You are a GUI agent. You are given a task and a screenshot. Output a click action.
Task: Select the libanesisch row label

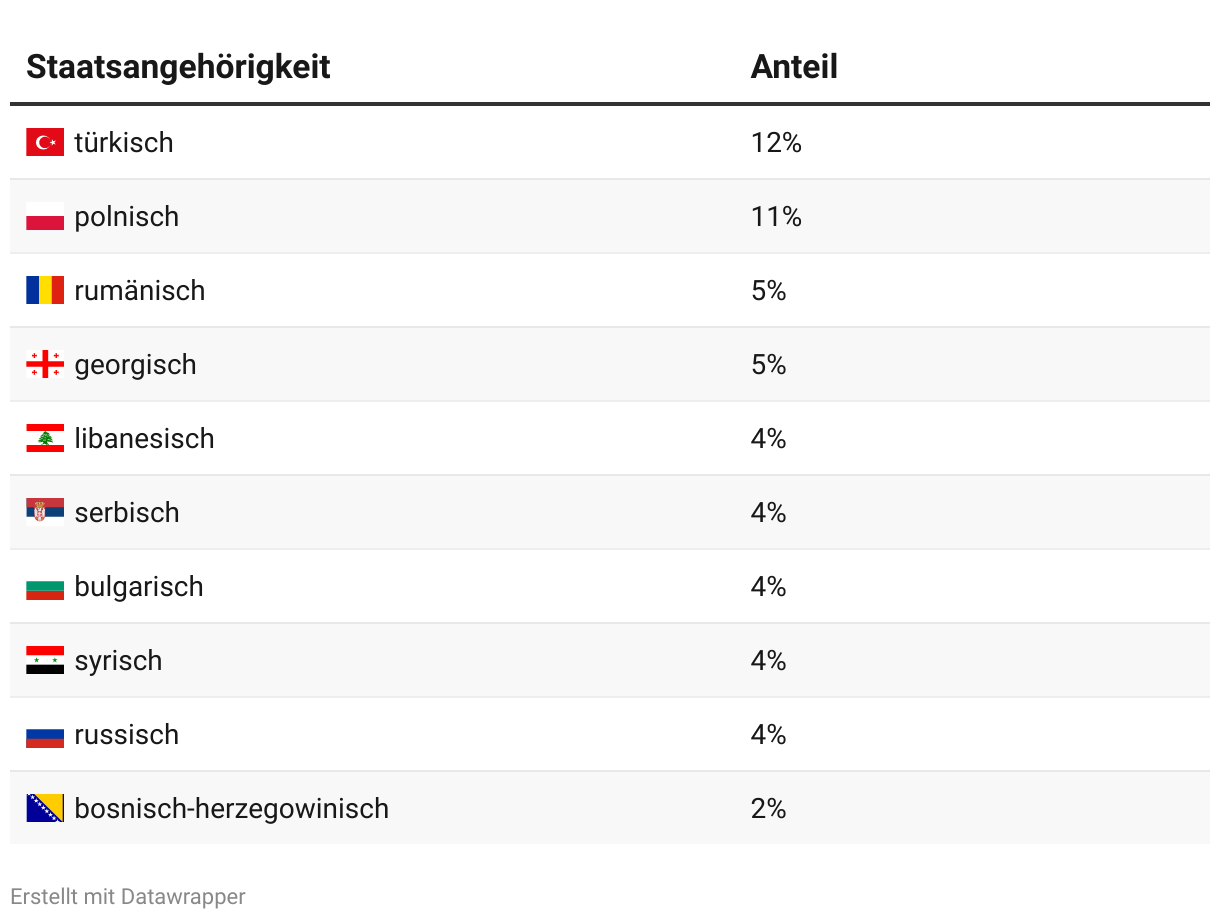click(144, 438)
